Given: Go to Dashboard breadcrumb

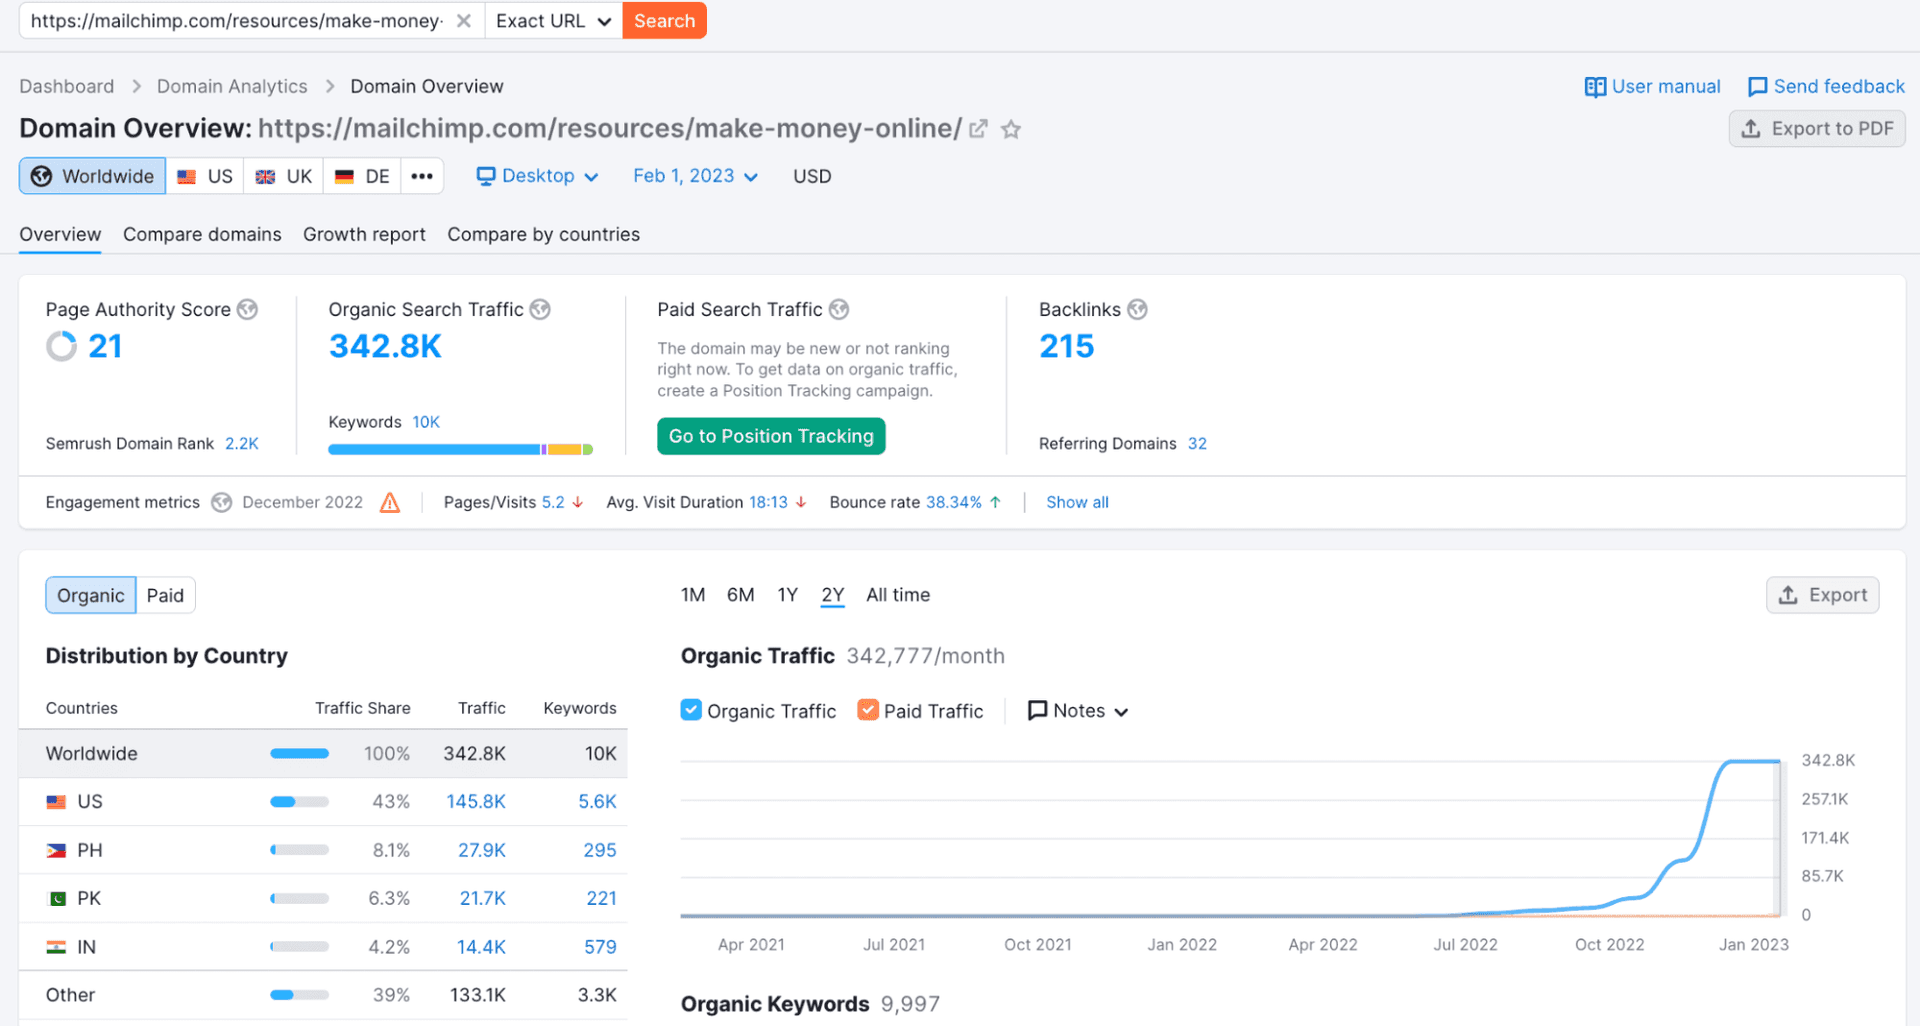Looking at the screenshot, I should click(67, 87).
